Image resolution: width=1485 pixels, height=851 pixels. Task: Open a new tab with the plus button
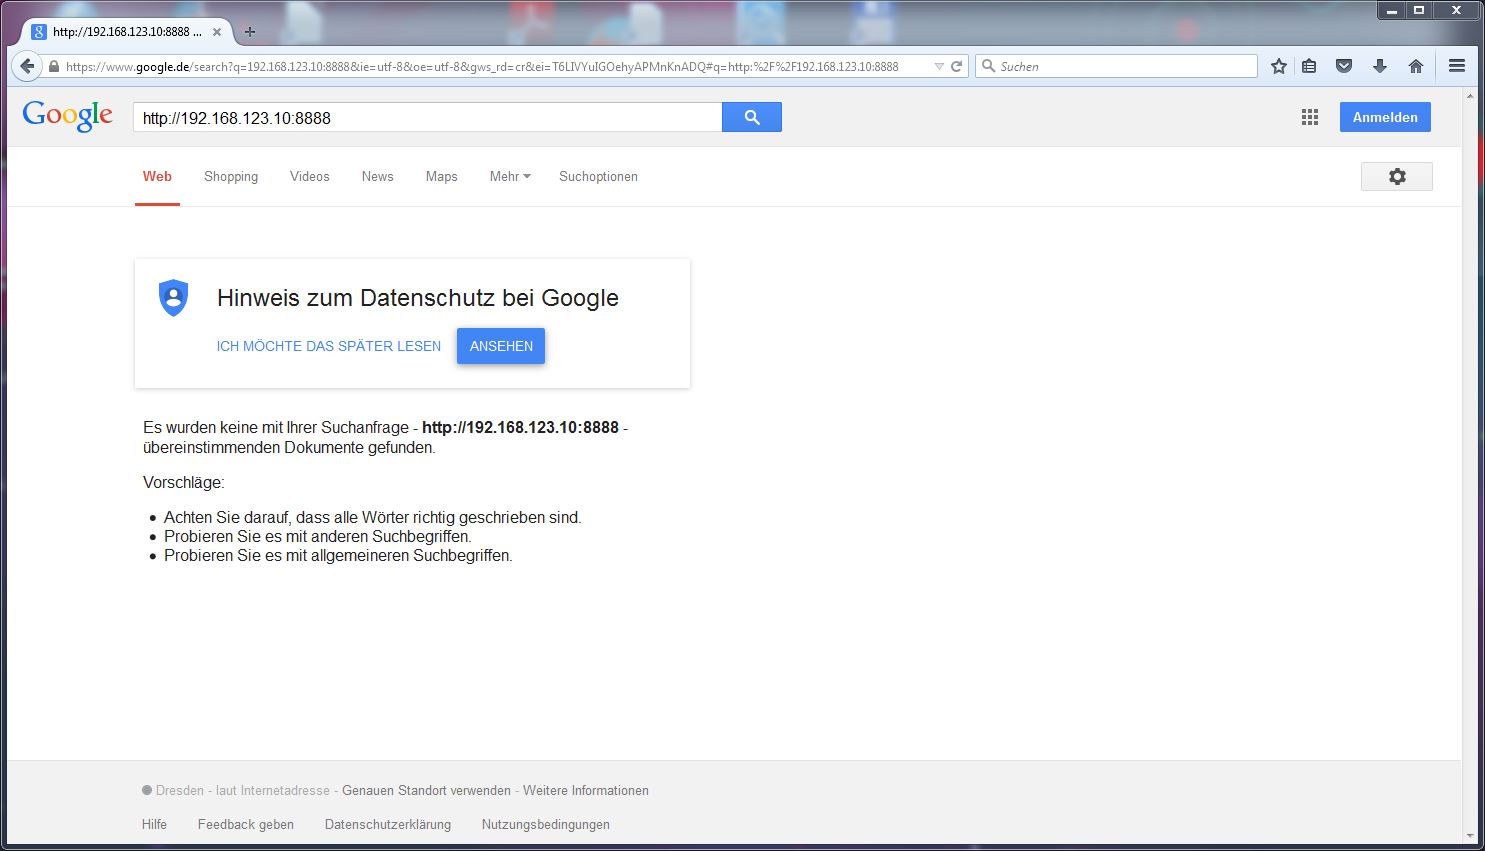coord(250,32)
